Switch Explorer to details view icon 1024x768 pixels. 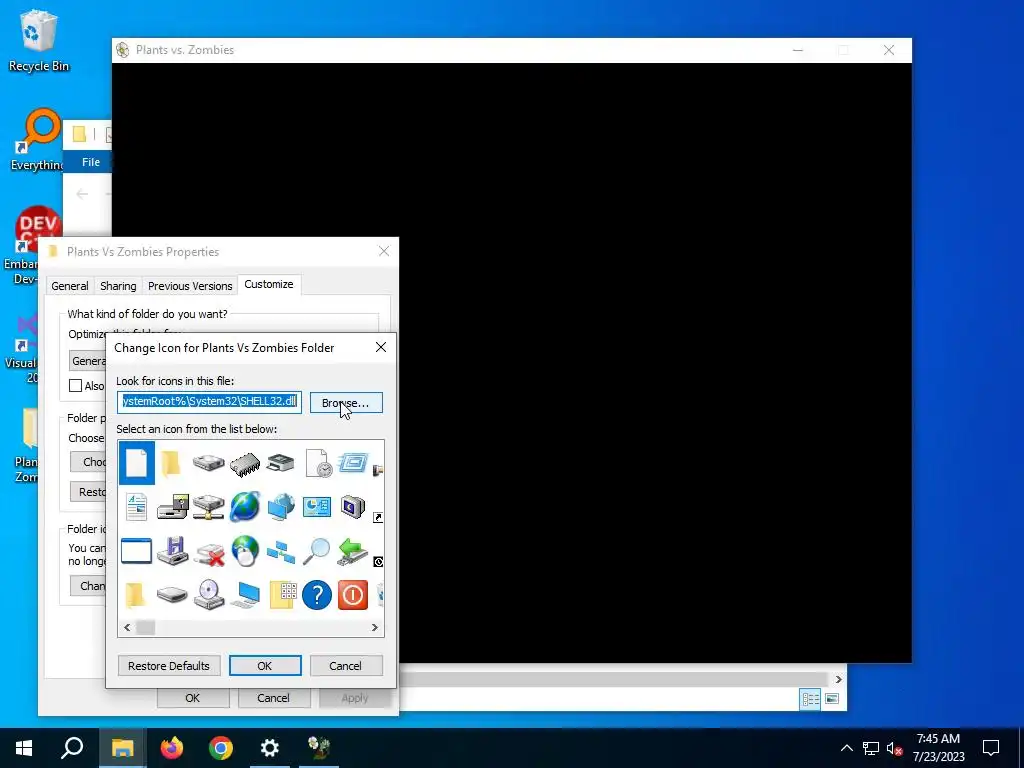tap(810, 699)
